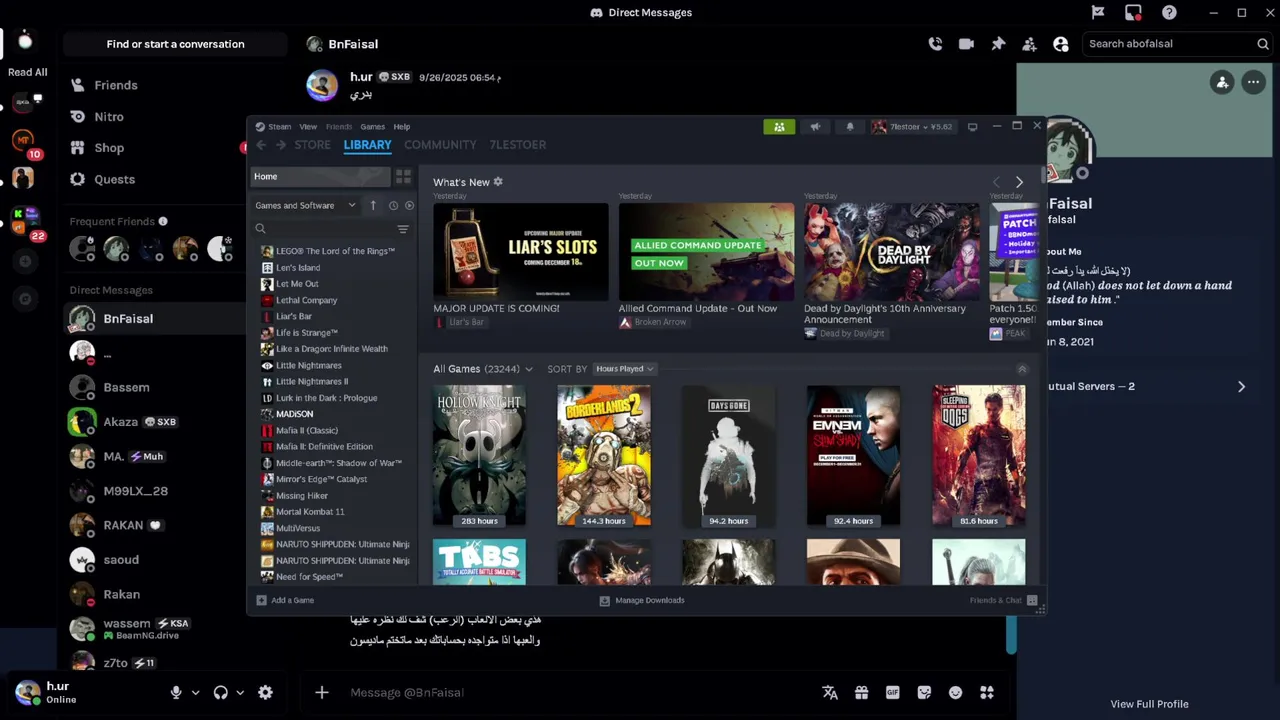Open the Steam menu
Viewport: 1280px width, 720px height.
pos(273,127)
